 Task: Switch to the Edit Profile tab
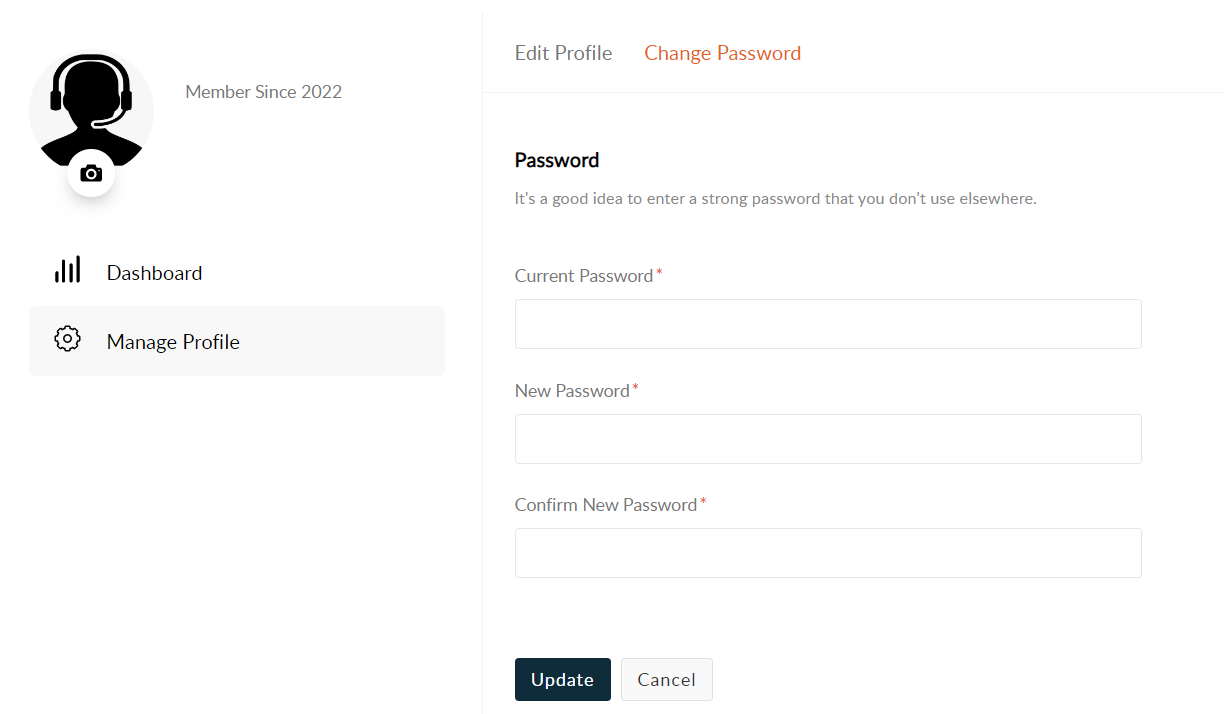563,53
